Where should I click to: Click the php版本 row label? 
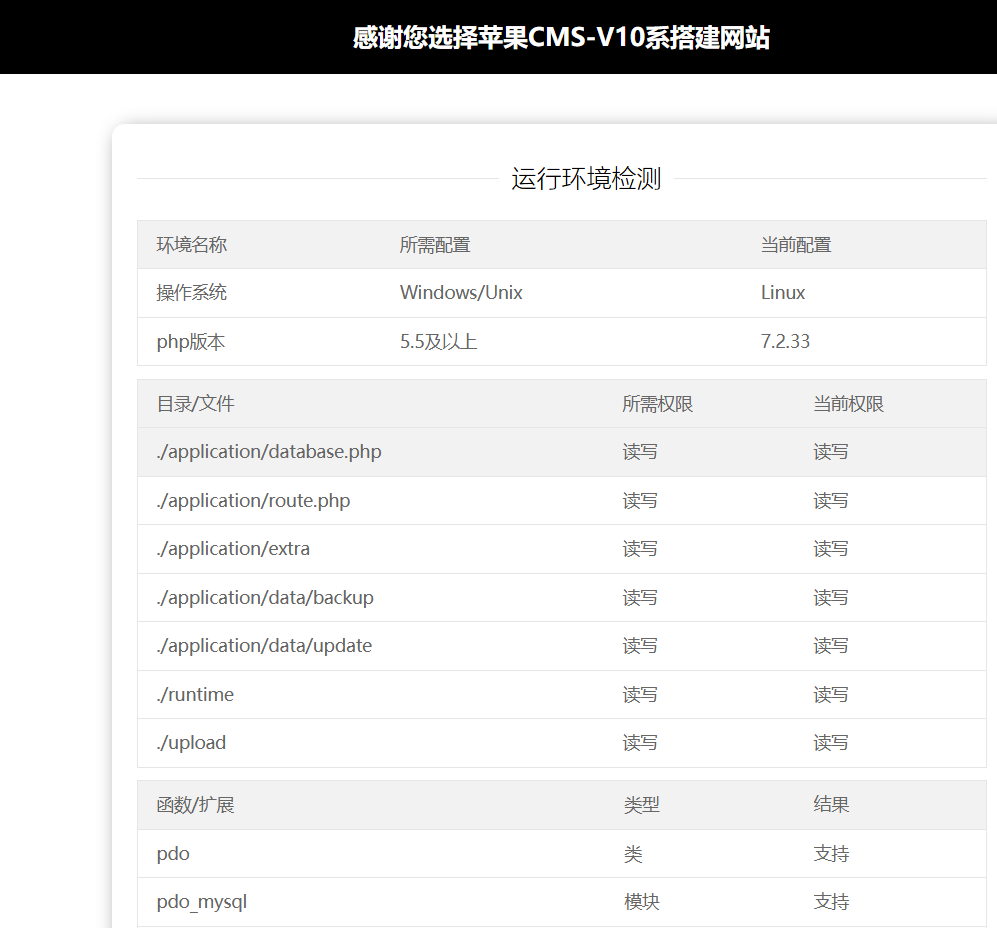tap(191, 342)
